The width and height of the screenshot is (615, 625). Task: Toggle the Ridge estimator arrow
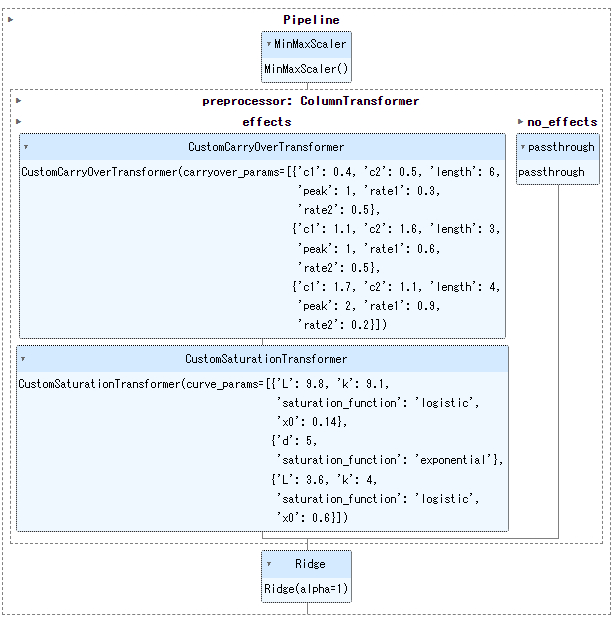click(269, 564)
